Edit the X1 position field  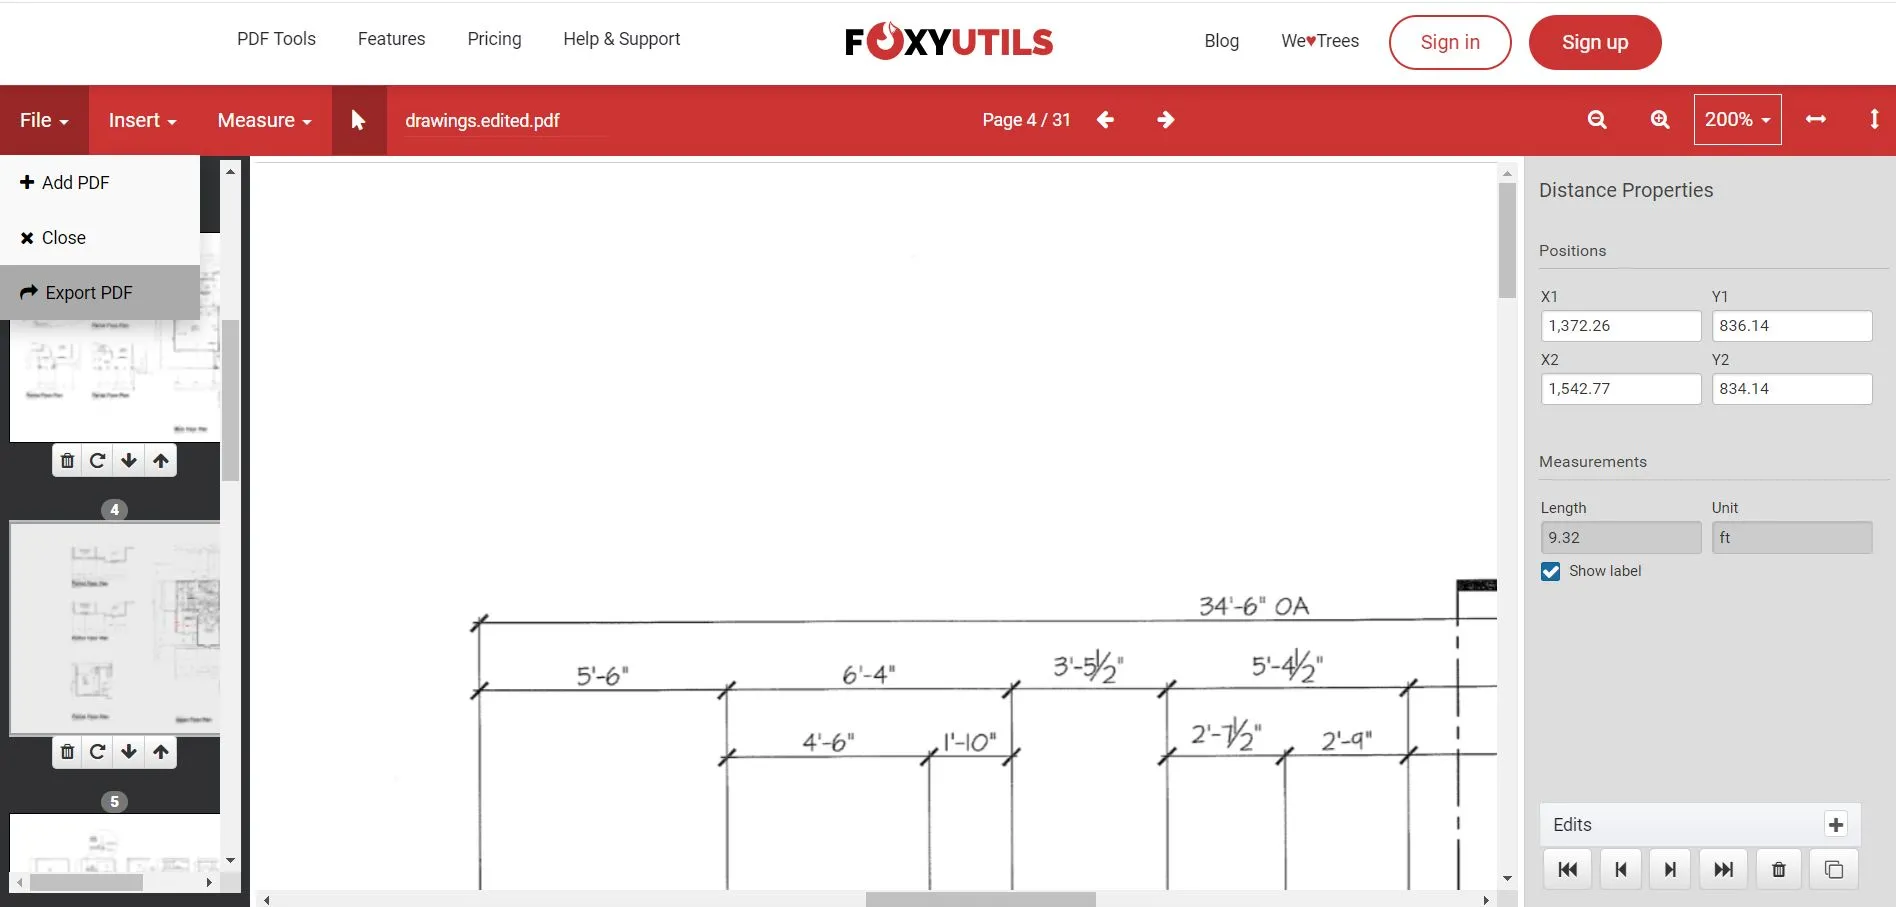click(x=1621, y=325)
